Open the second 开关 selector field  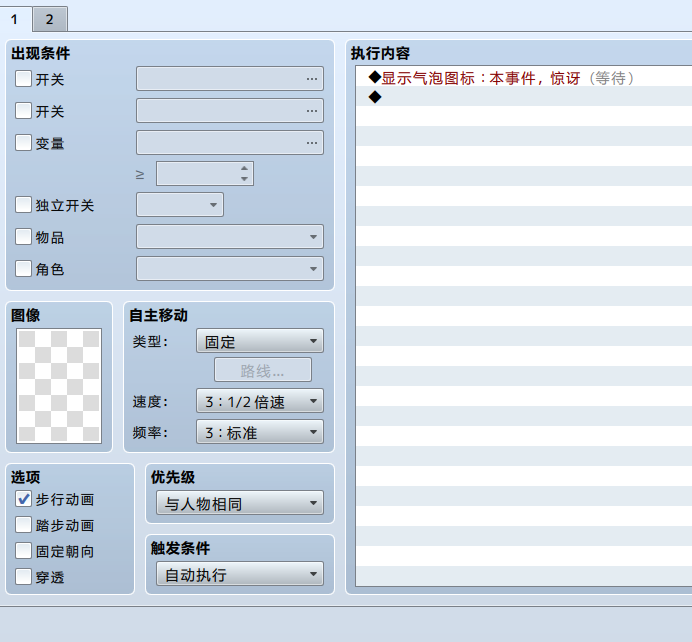[x=230, y=110]
